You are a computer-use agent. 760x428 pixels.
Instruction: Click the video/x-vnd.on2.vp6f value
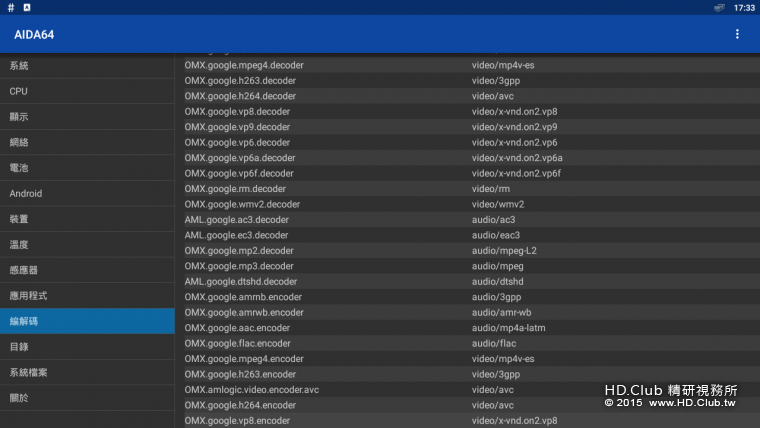516,174
